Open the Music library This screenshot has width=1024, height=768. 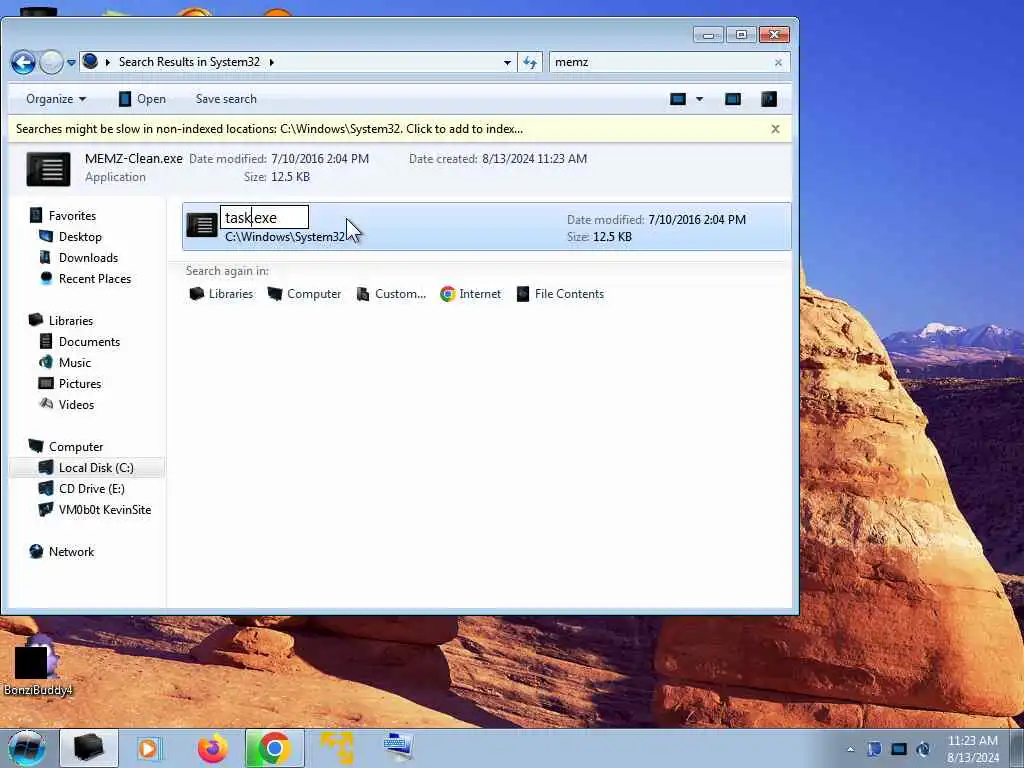65,362
